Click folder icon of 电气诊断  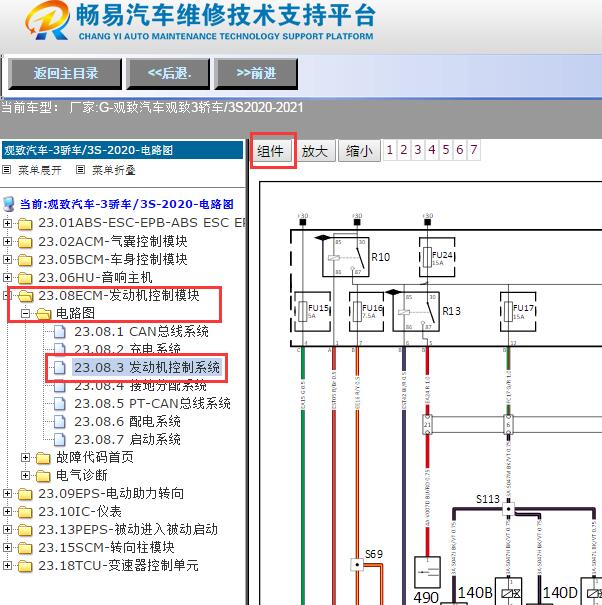coord(43,476)
